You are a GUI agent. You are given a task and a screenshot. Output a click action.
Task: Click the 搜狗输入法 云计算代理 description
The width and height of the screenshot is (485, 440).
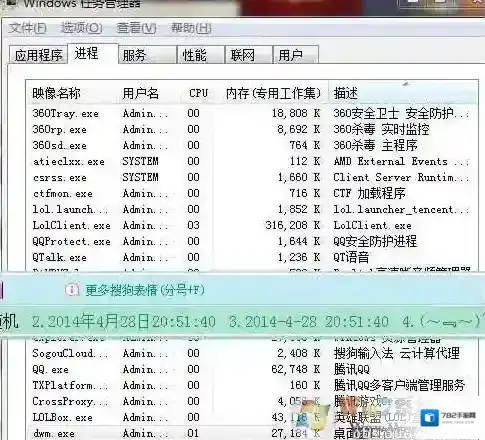[x=397, y=353]
